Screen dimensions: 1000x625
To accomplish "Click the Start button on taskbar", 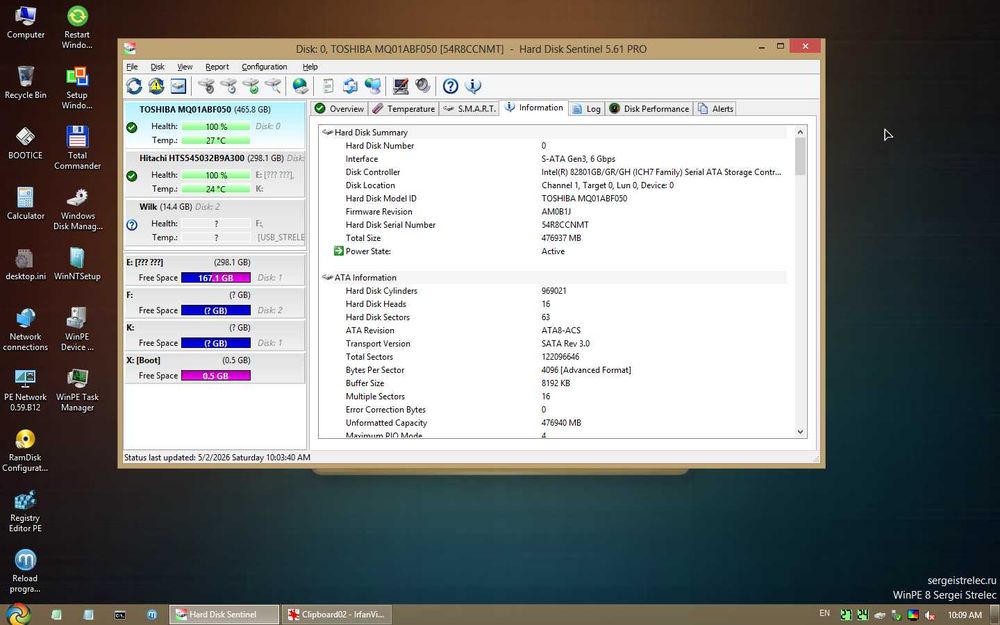I will pos(18,614).
